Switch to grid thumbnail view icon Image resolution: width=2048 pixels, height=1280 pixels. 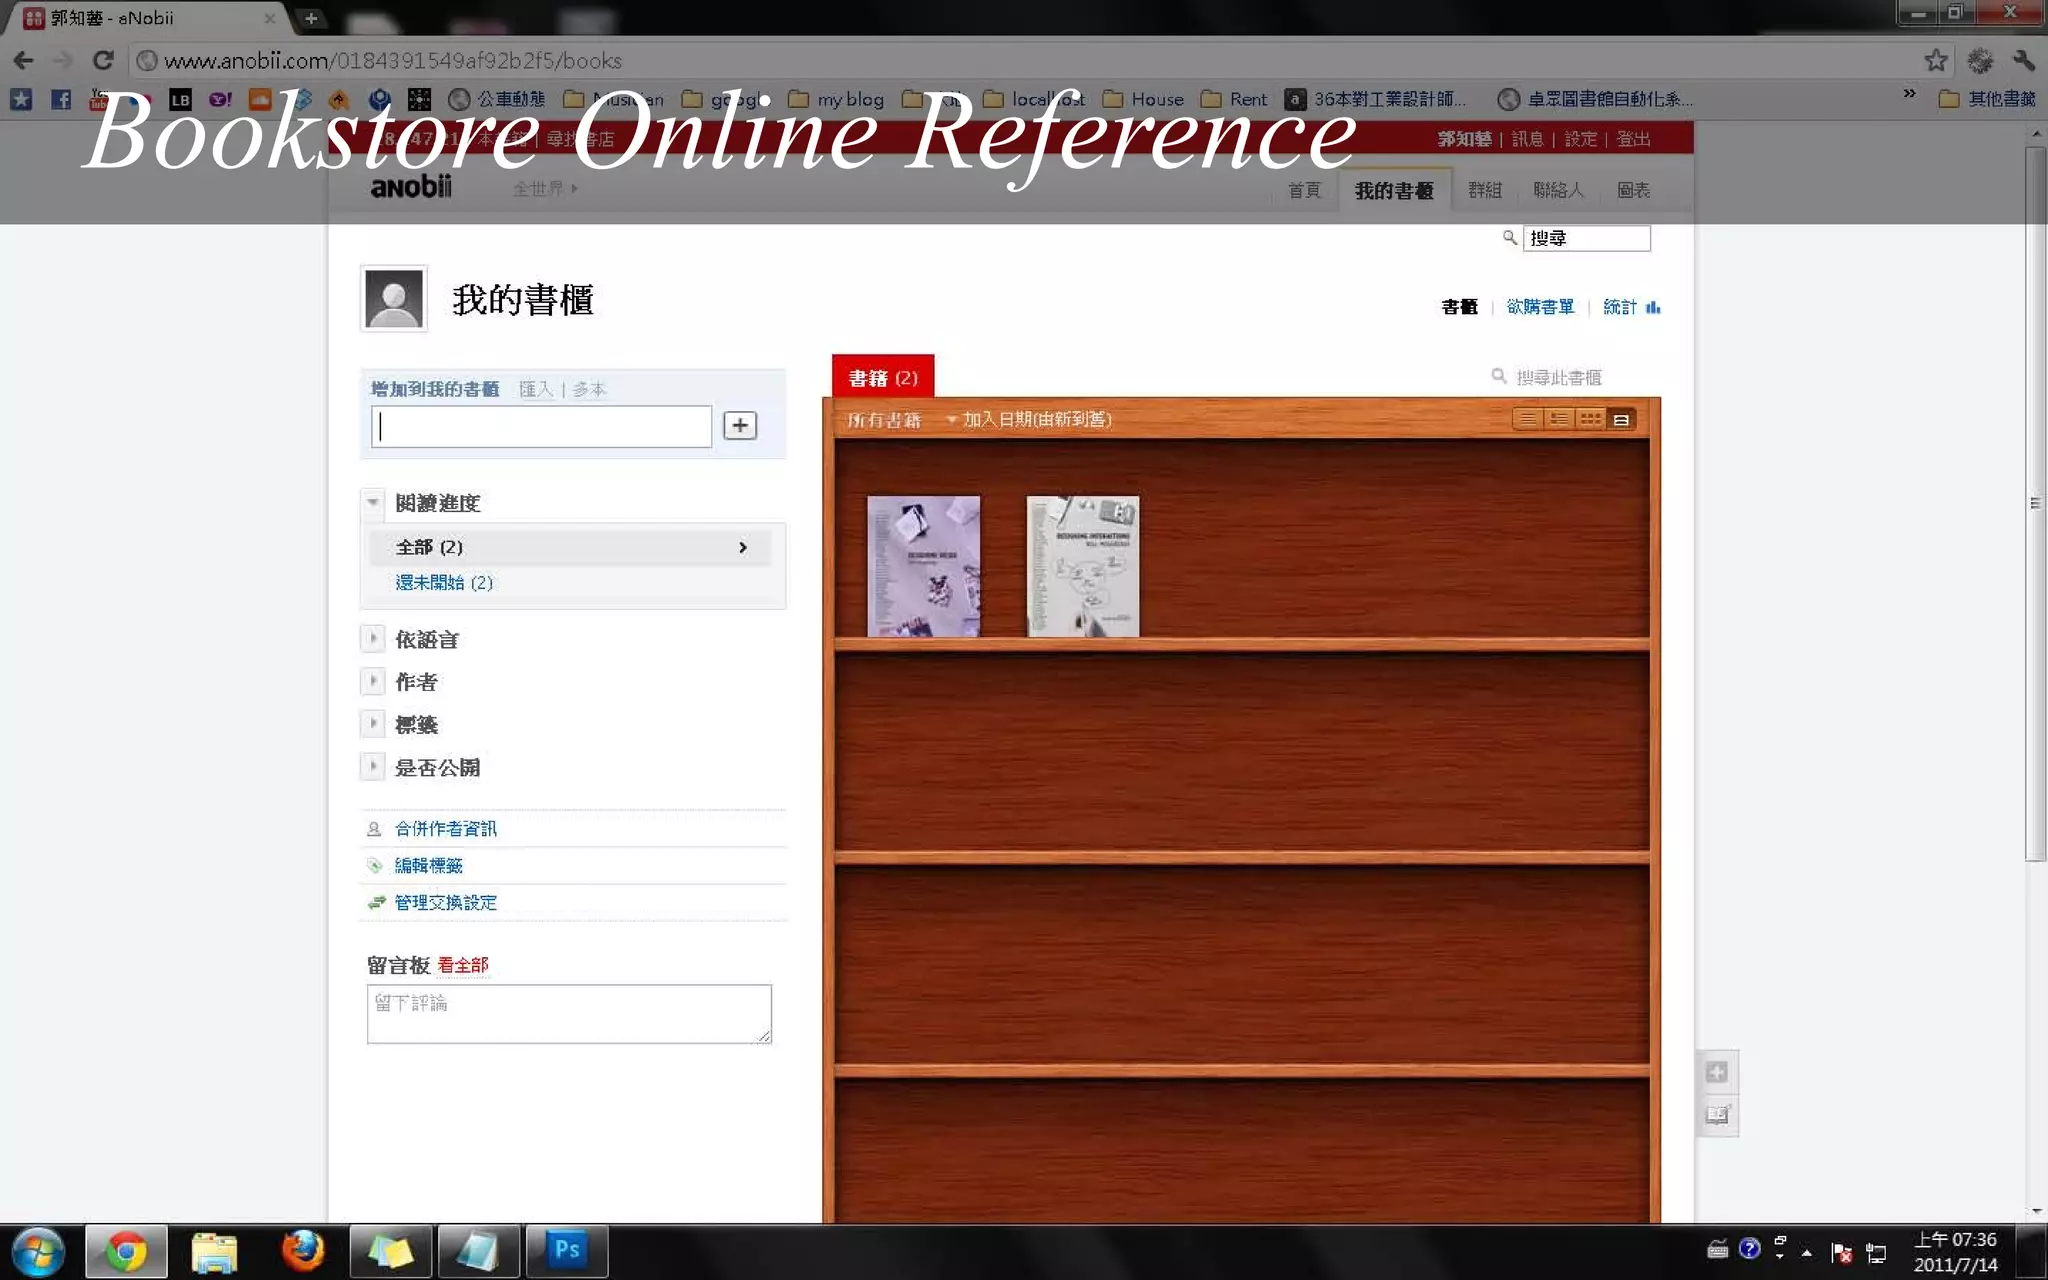click(1590, 419)
